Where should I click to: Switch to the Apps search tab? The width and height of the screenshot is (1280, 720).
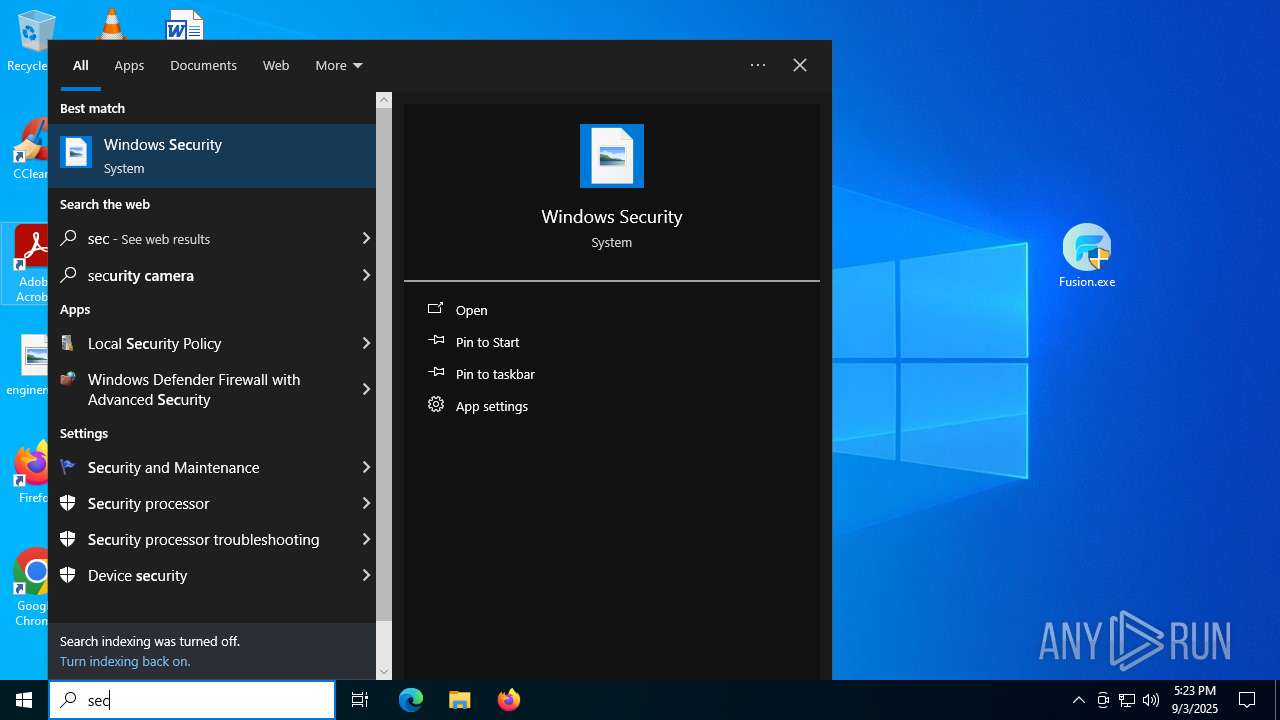click(129, 65)
